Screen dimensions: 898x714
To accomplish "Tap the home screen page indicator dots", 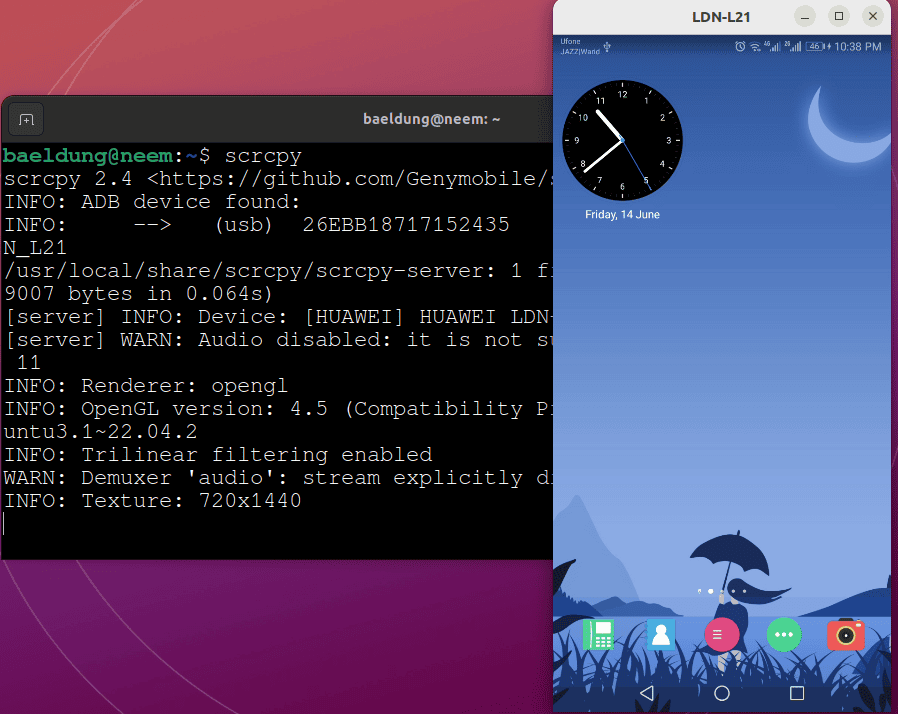I will point(721,591).
